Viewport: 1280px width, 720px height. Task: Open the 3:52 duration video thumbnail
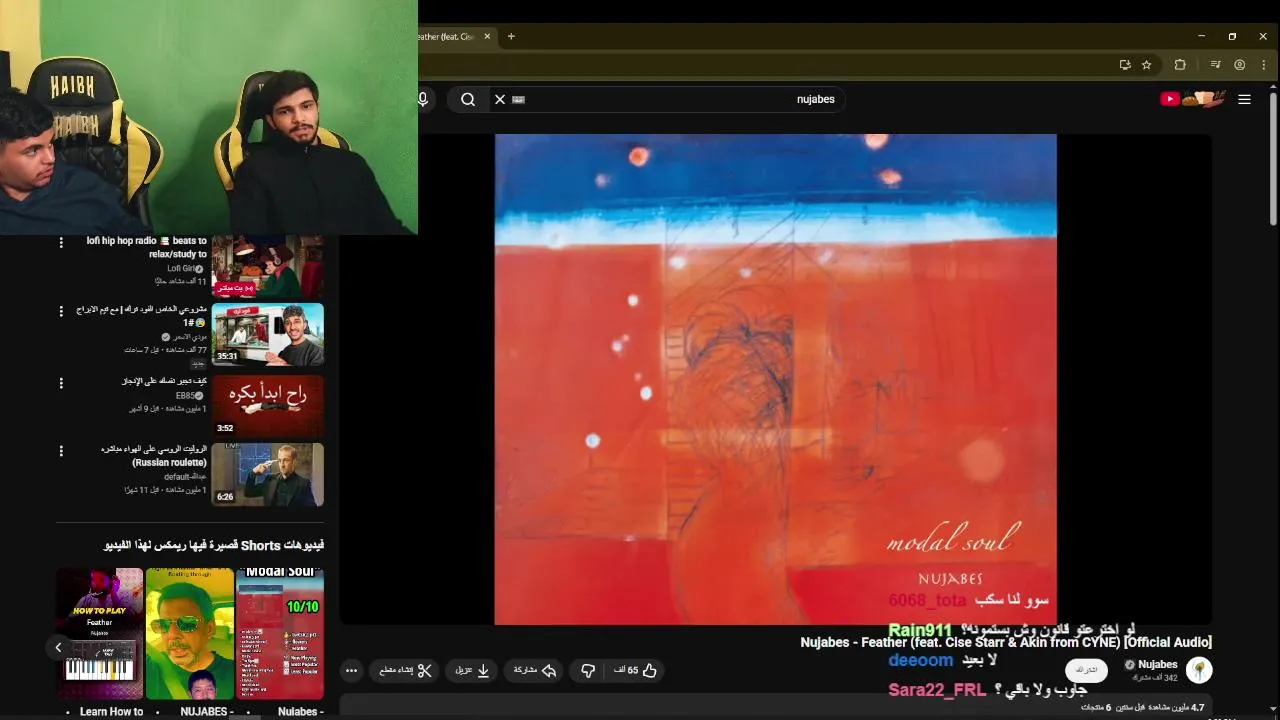coord(268,405)
